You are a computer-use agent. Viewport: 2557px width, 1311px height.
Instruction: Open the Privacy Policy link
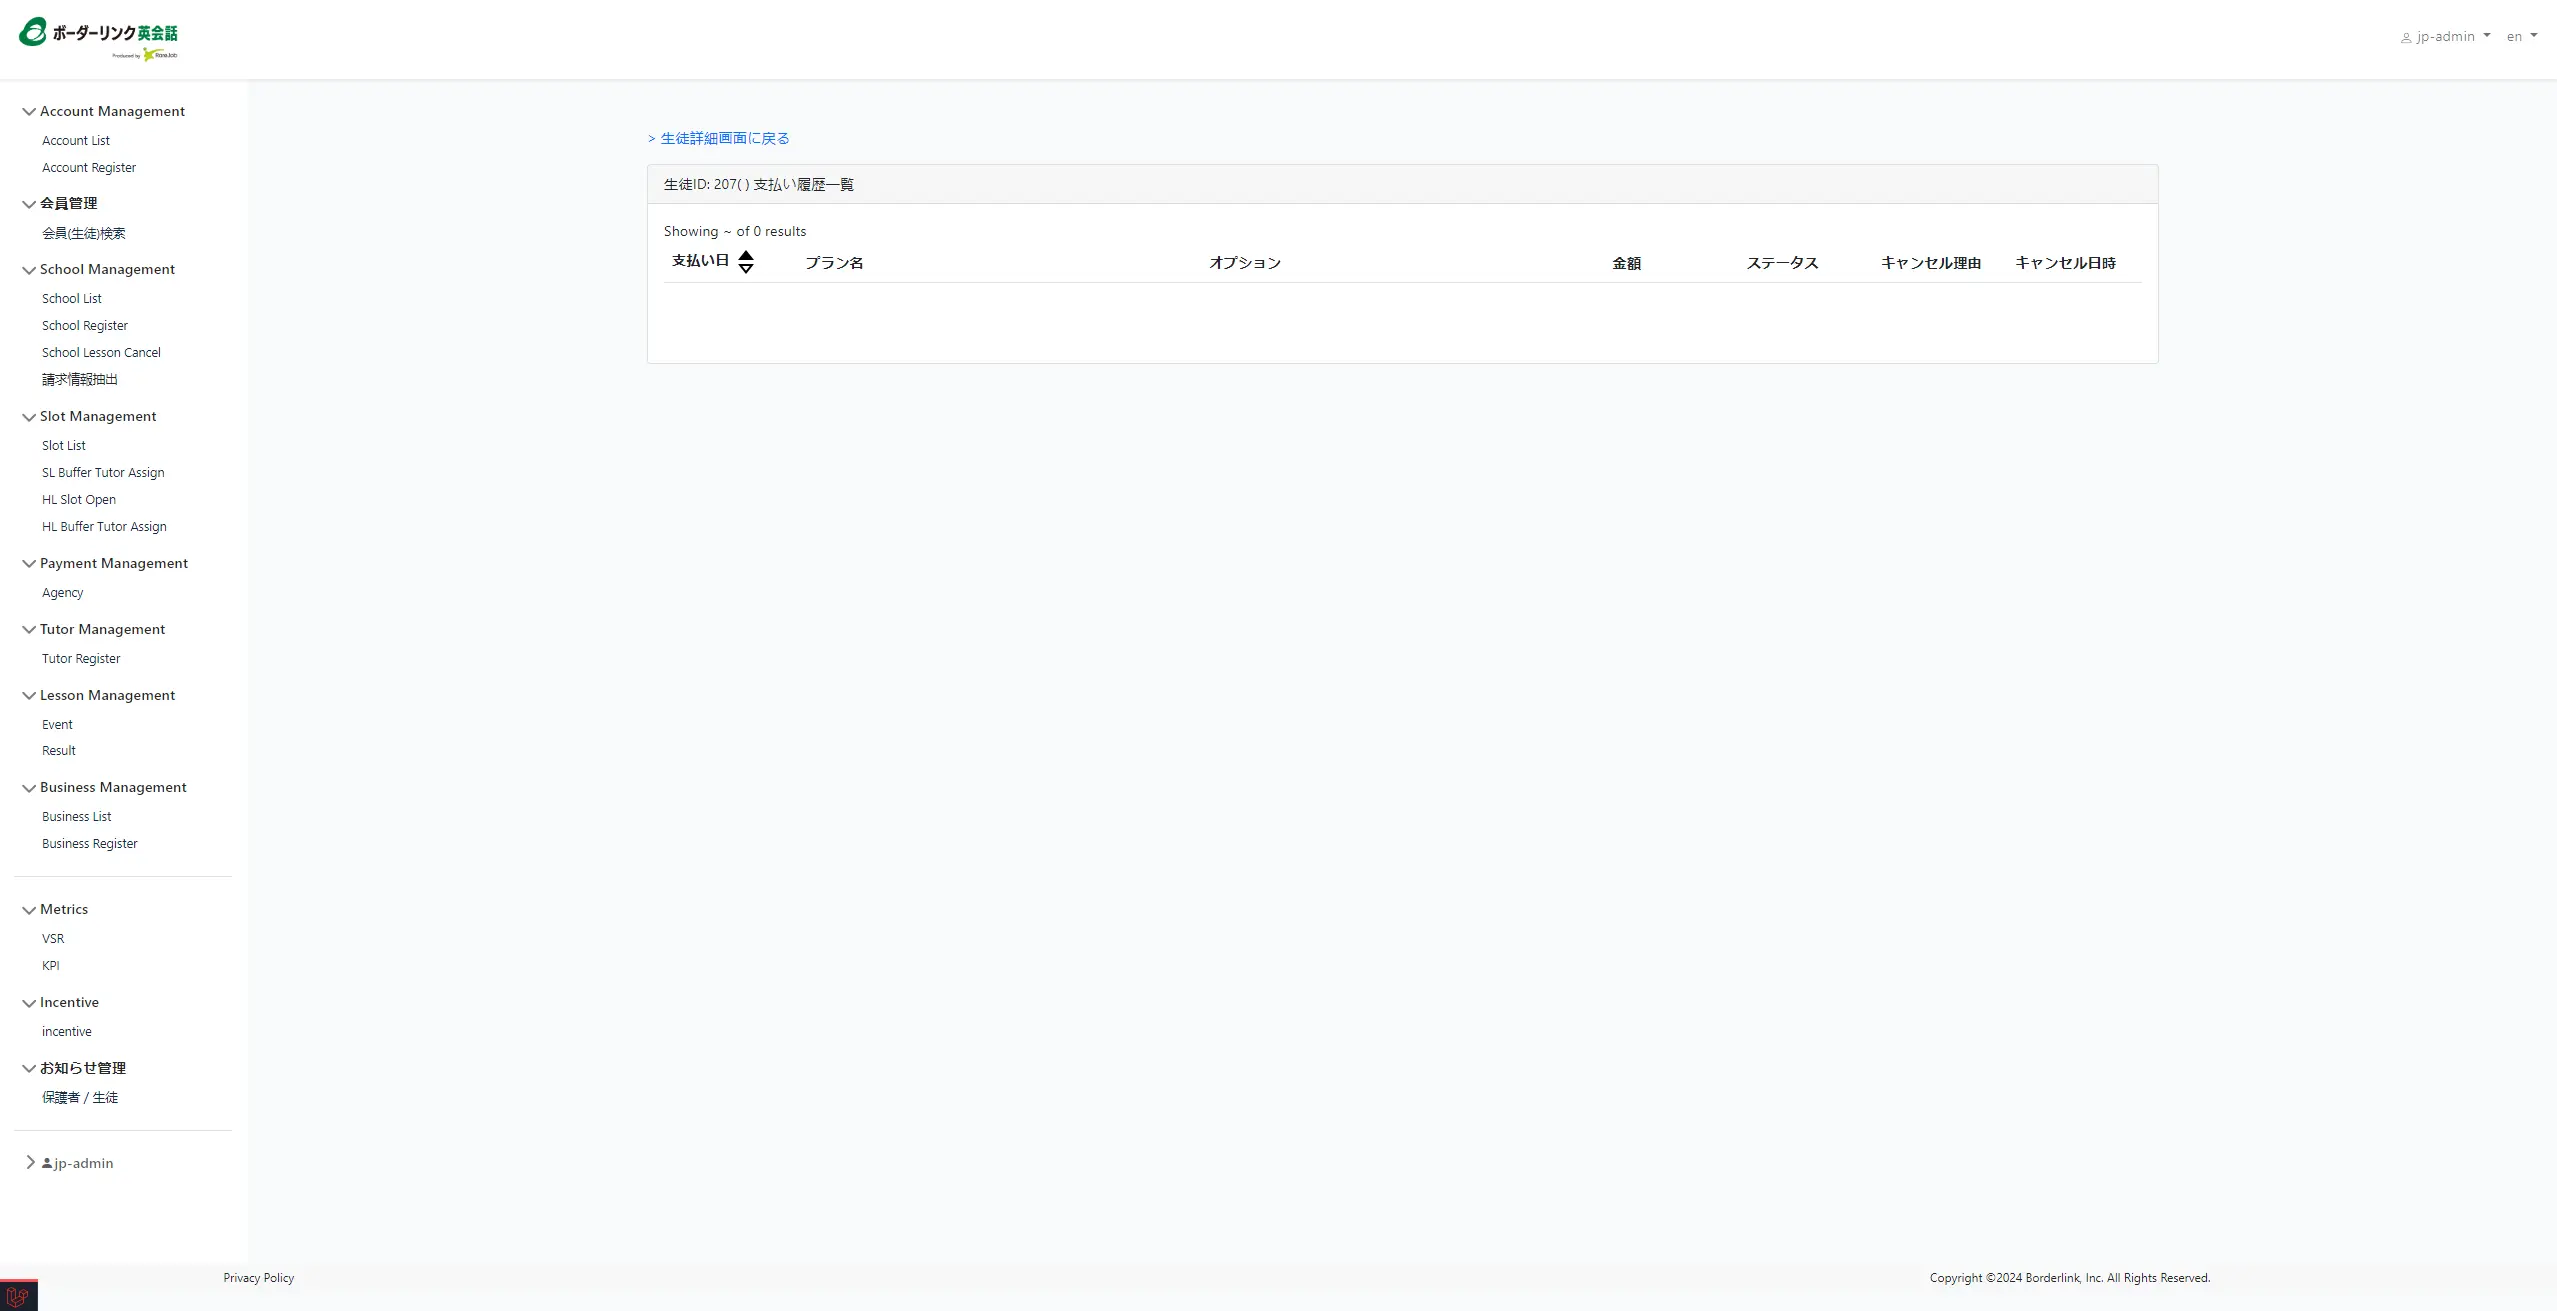[258, 1278]
